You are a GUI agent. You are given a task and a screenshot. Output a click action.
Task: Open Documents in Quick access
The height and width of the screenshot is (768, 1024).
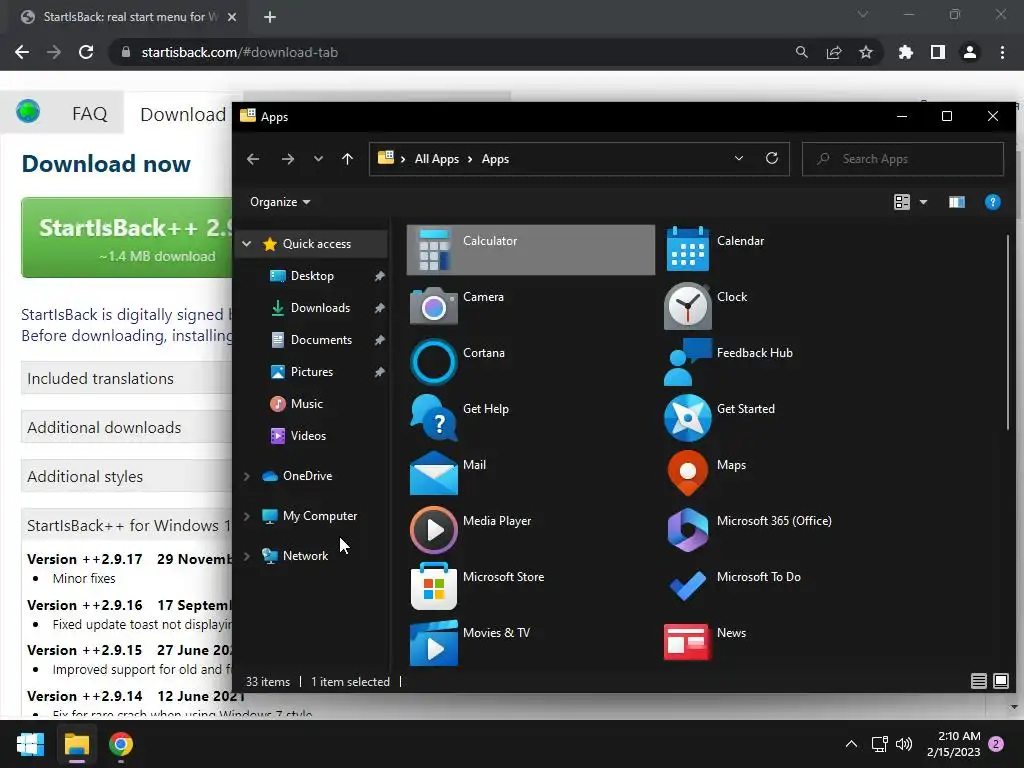[x=321, y=340]
